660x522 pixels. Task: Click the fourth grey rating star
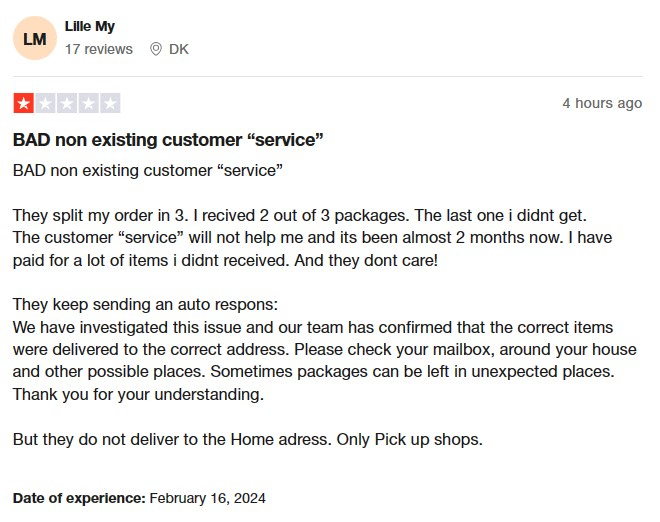[x=89, y=103]
